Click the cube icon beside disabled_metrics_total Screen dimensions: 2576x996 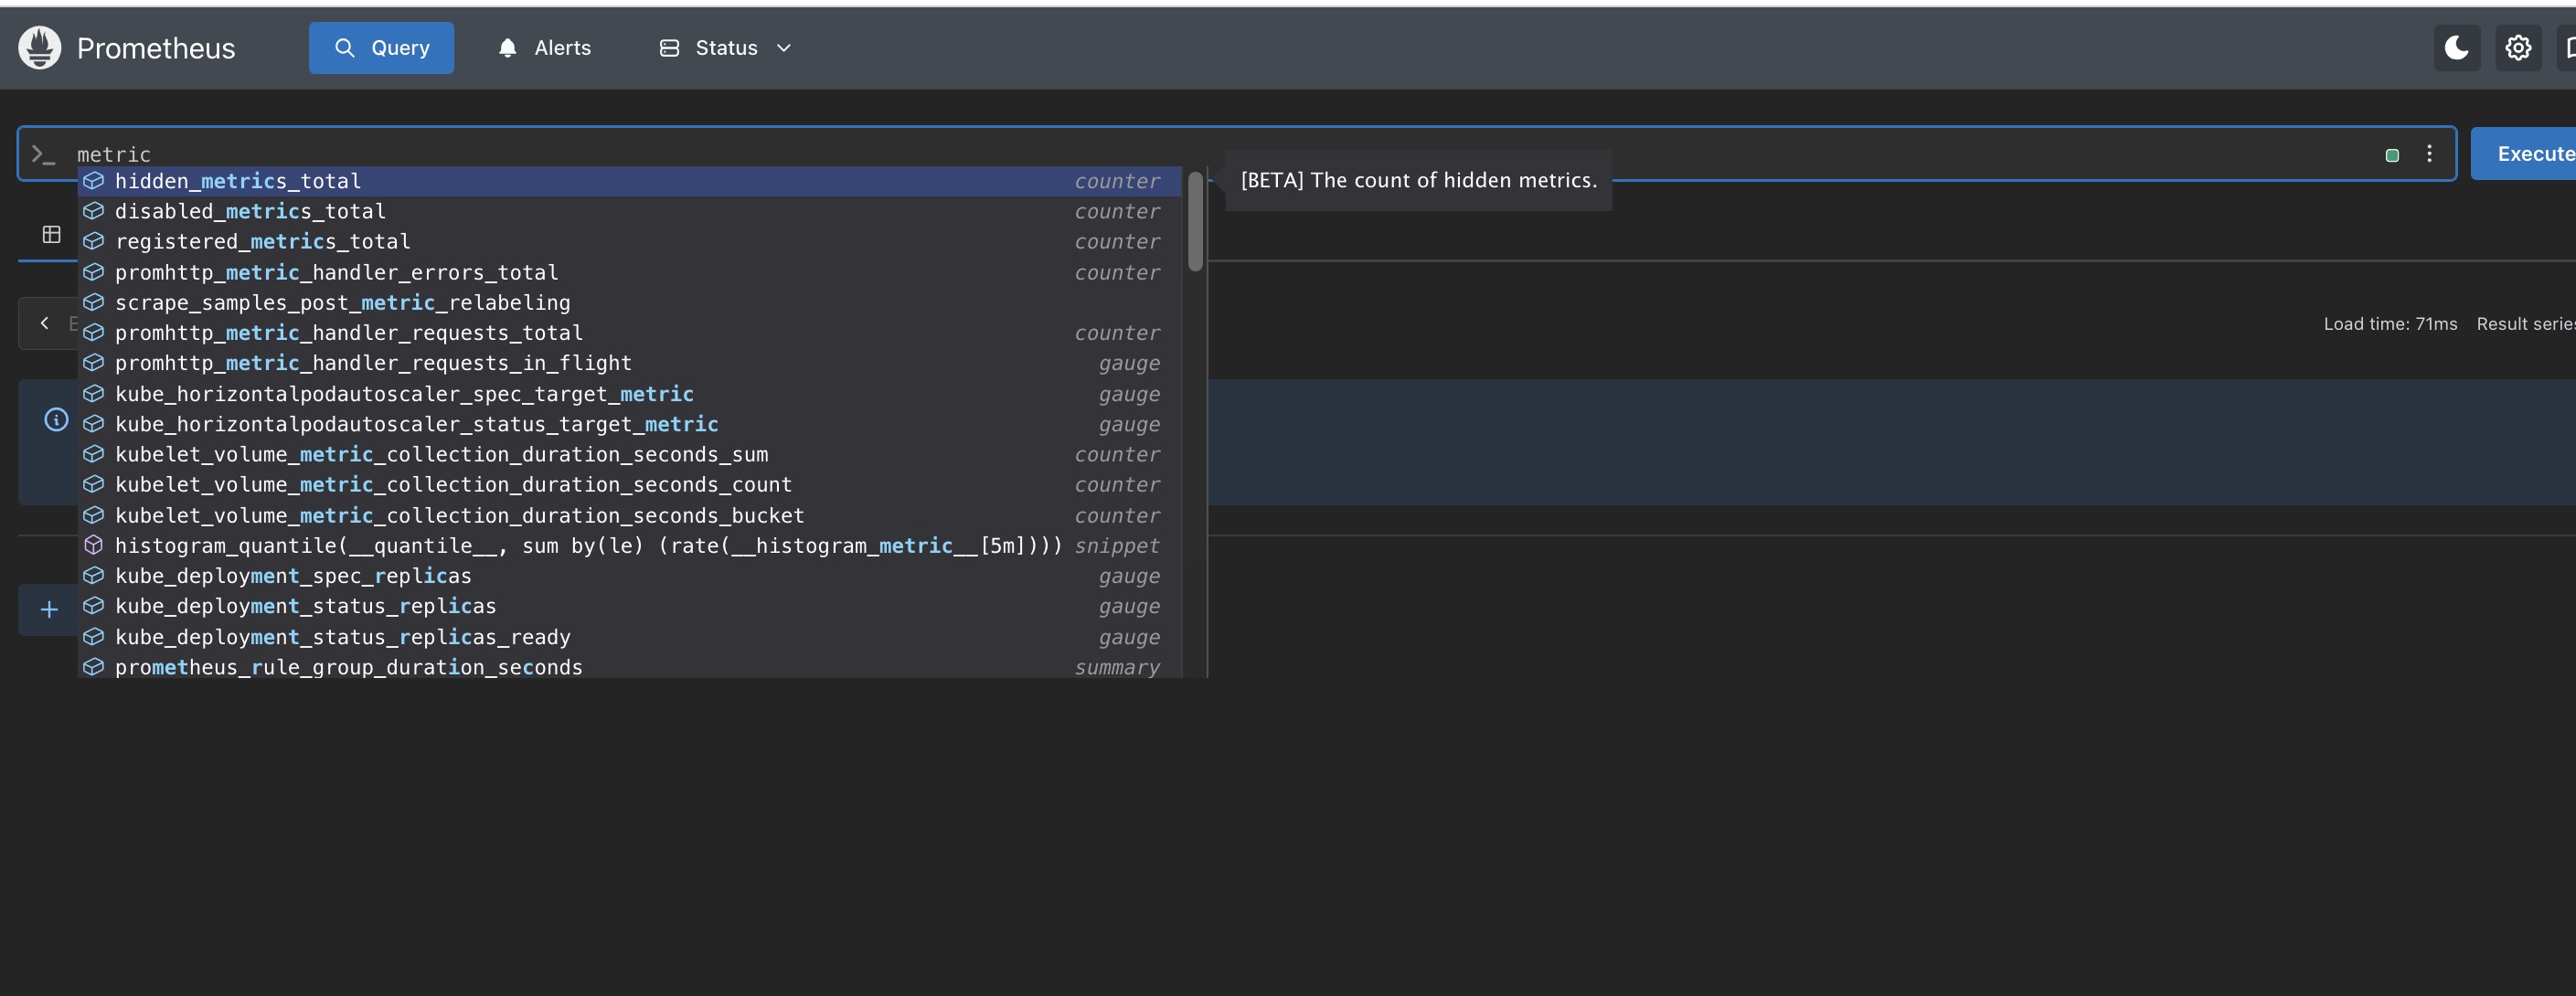pyautogui.click(x=93, y=211)
